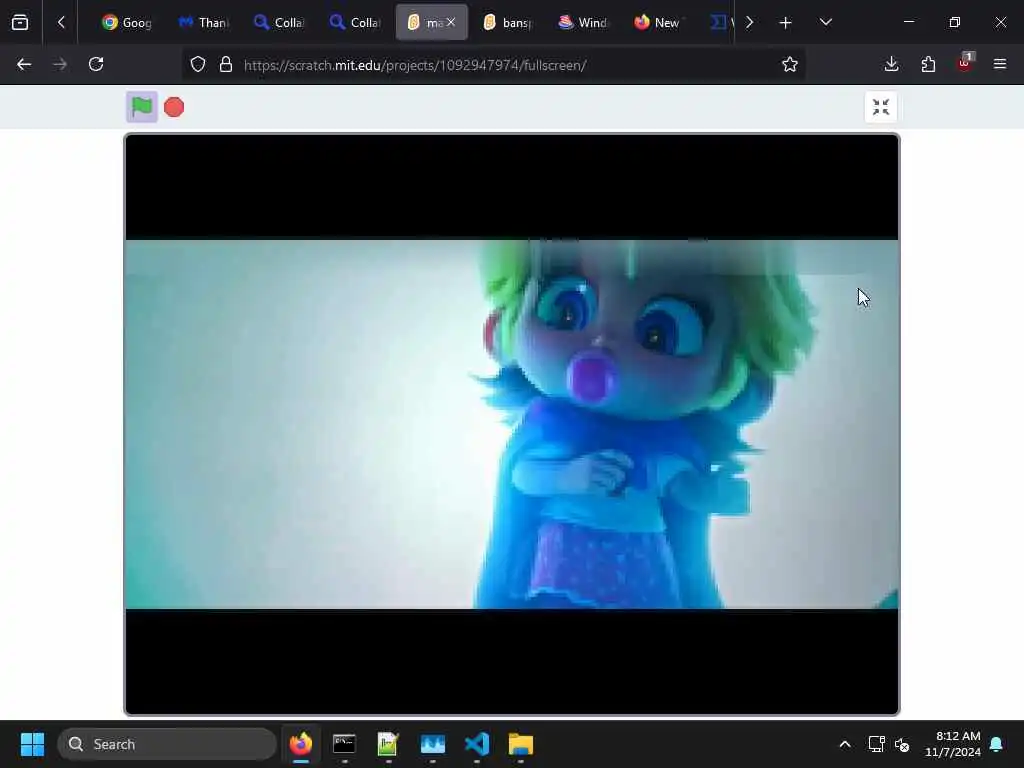Open terminal app from taskbar
This screenshot has width=1024, height=768.
[x=344, y=744]
